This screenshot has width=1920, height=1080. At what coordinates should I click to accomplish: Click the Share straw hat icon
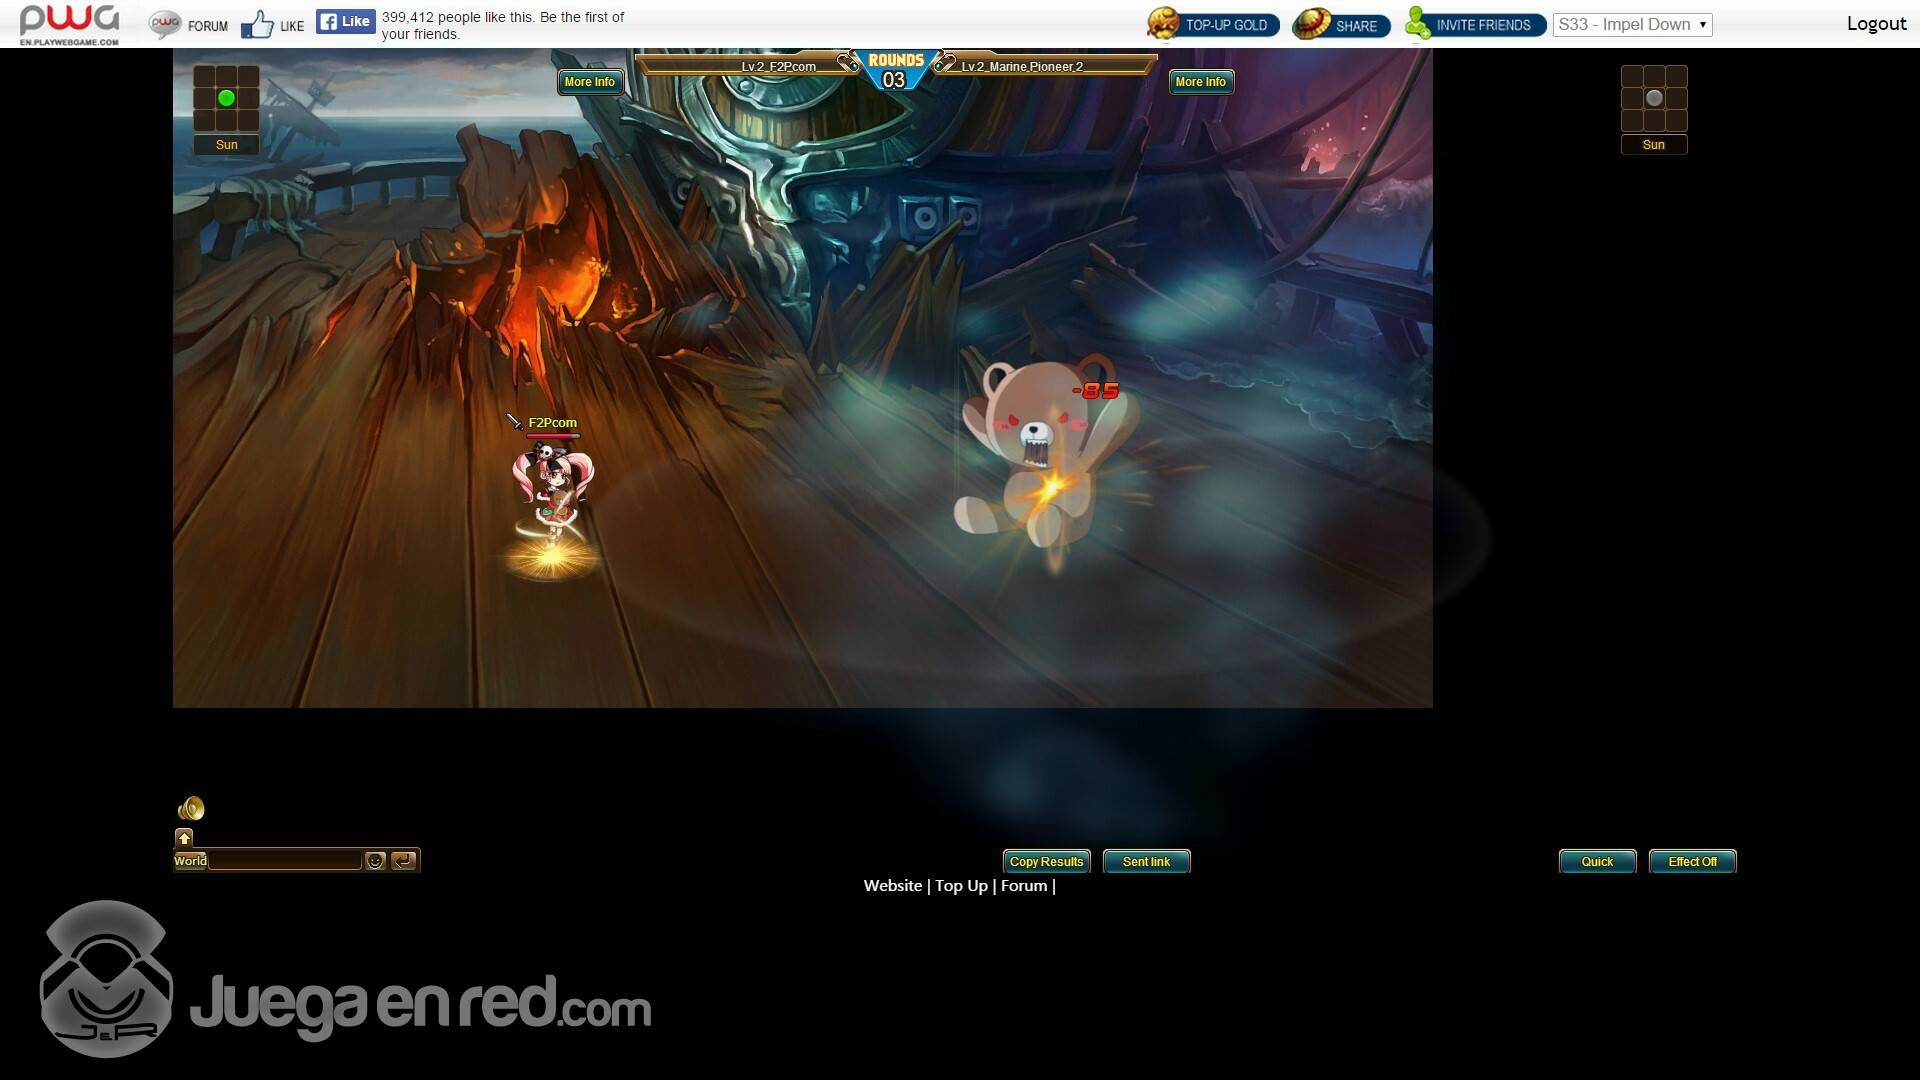[x=1312, y=24]
